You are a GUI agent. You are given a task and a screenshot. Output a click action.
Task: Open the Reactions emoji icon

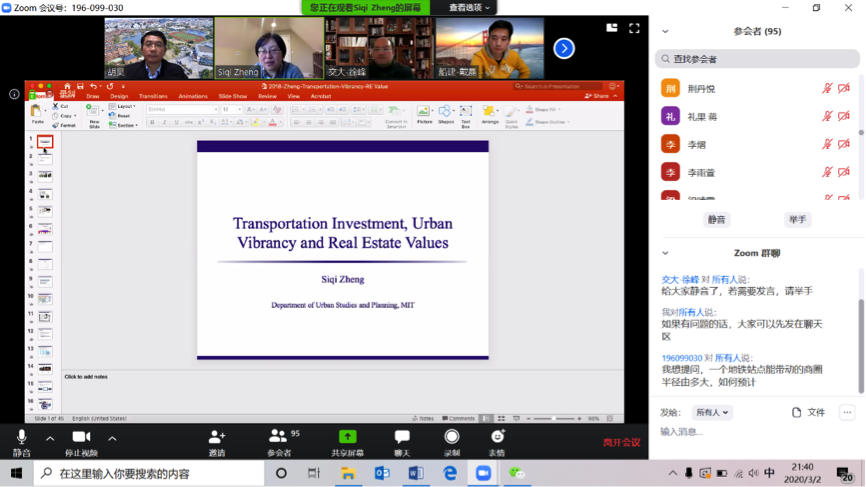click(497, 438)
